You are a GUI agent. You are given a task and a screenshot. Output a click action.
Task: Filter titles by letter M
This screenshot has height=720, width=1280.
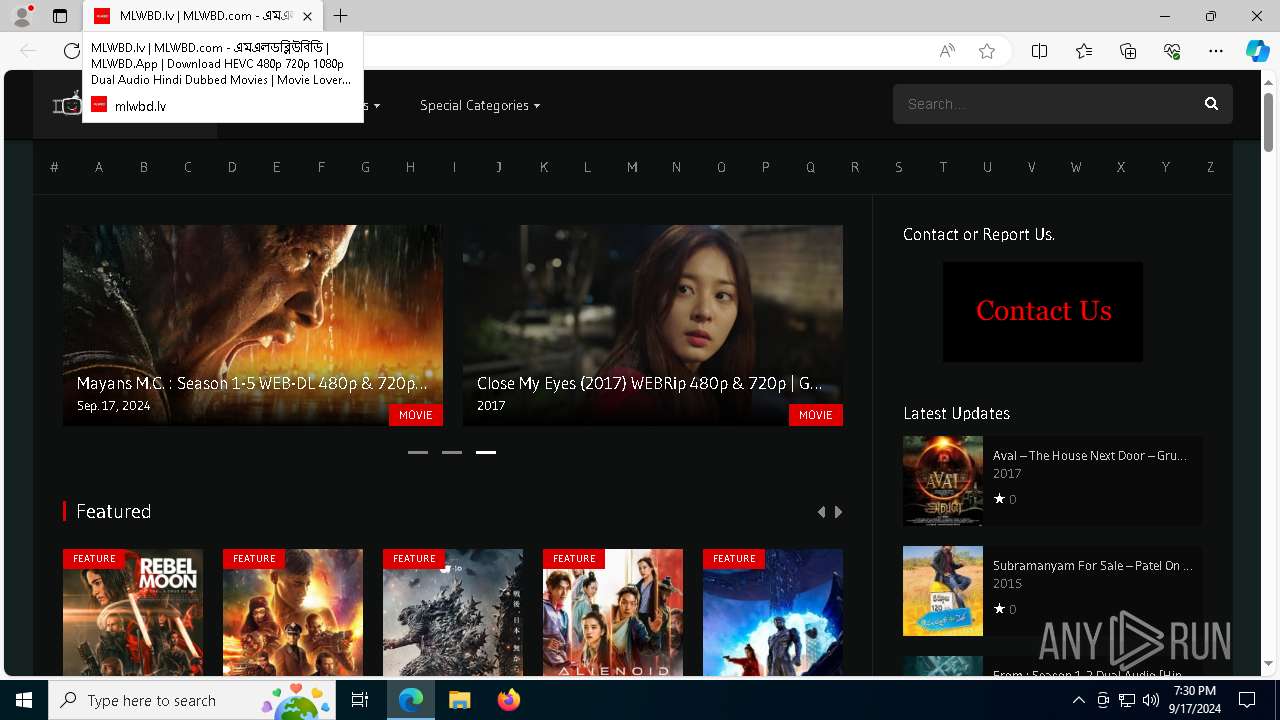[x=632, y=167]
